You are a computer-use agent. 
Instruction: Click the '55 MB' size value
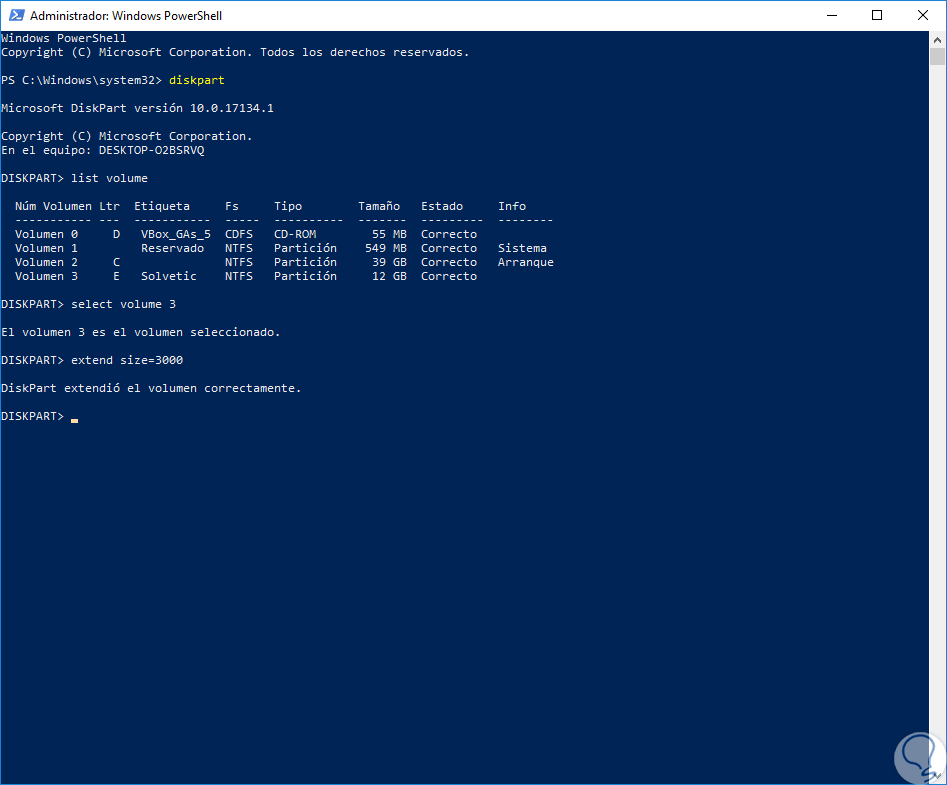pyautogui.click(x=390, y=234)
